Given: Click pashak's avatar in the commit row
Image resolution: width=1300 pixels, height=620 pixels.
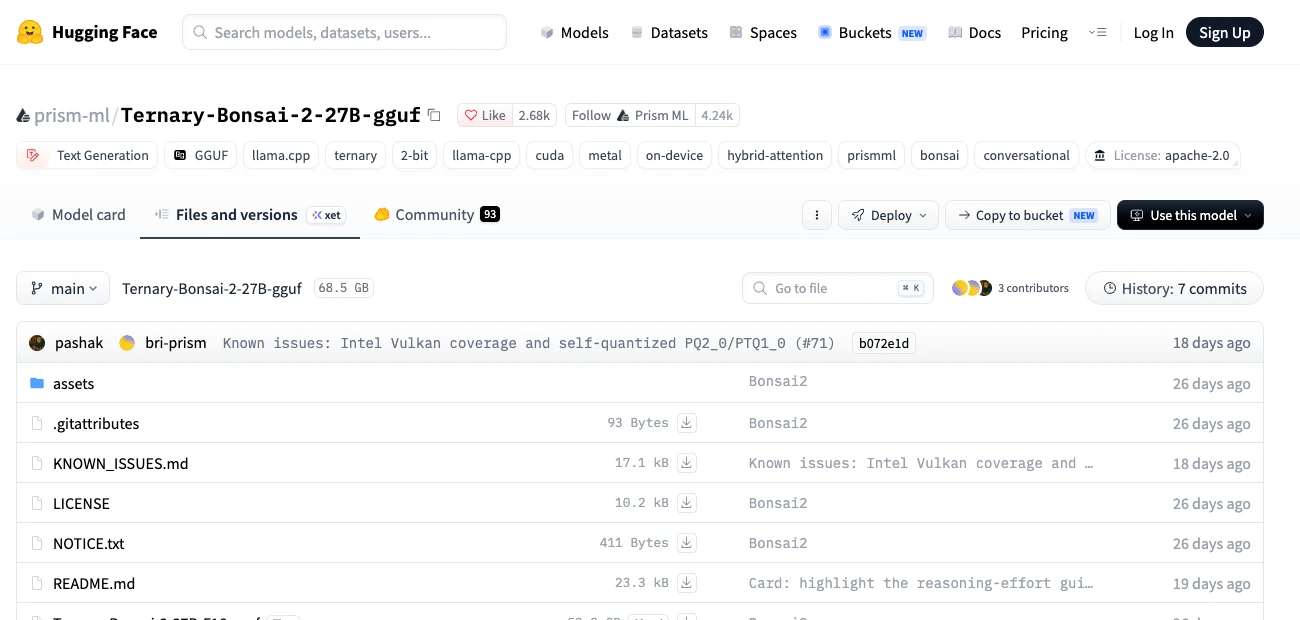Looking at the screenshot, I should coord(37,343).
